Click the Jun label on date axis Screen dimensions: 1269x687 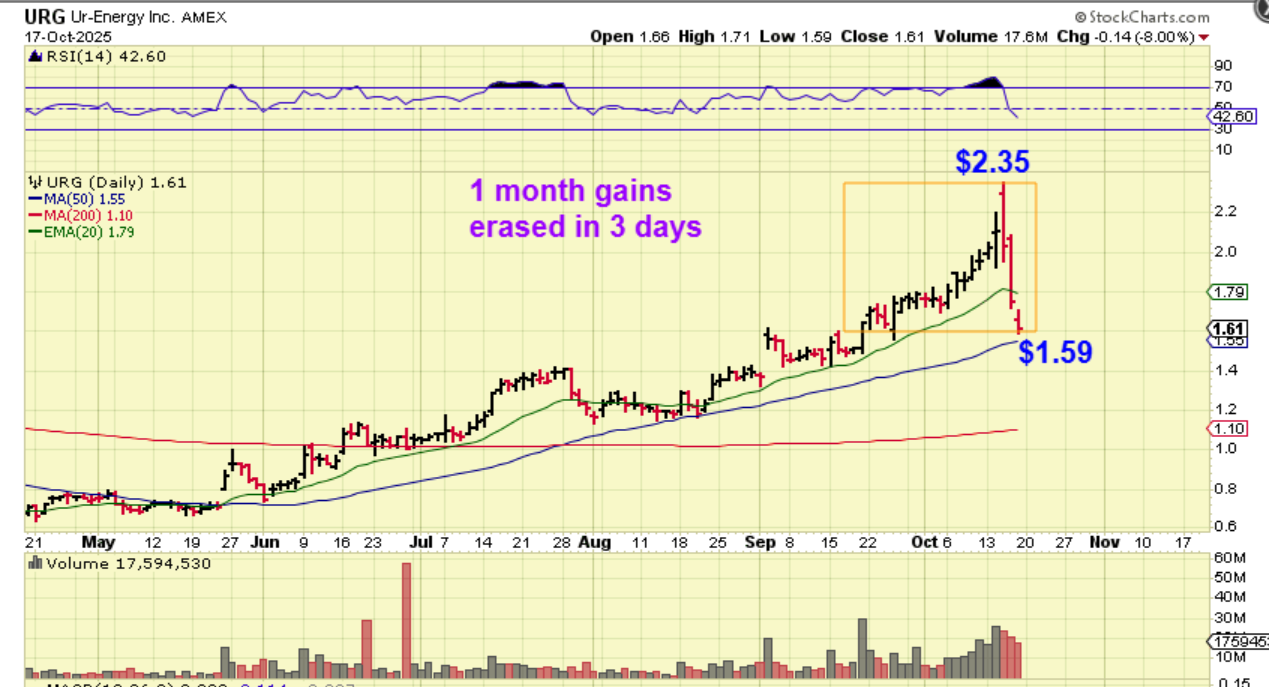[265, 541]
